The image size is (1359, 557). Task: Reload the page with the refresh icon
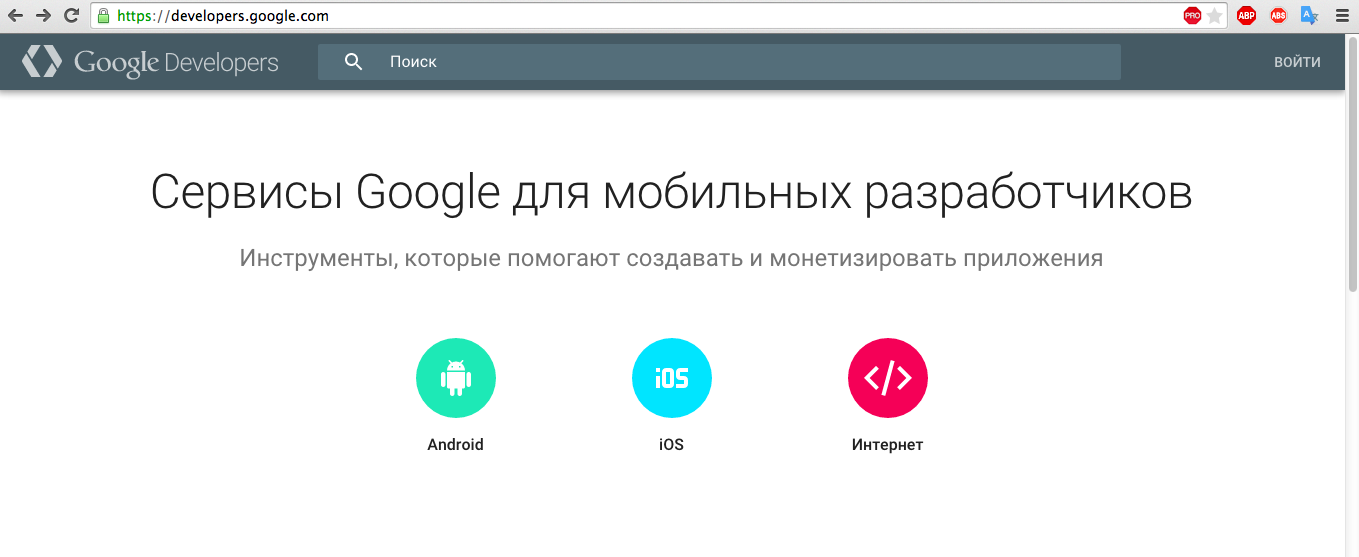[x=71, y=16]
